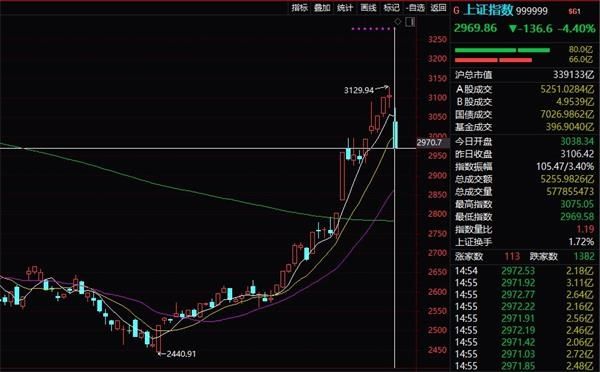Image resolution: width=600 pixels, height=372 pixels.
Task: Open the 标记 mark option
Action: pos(391,8)
